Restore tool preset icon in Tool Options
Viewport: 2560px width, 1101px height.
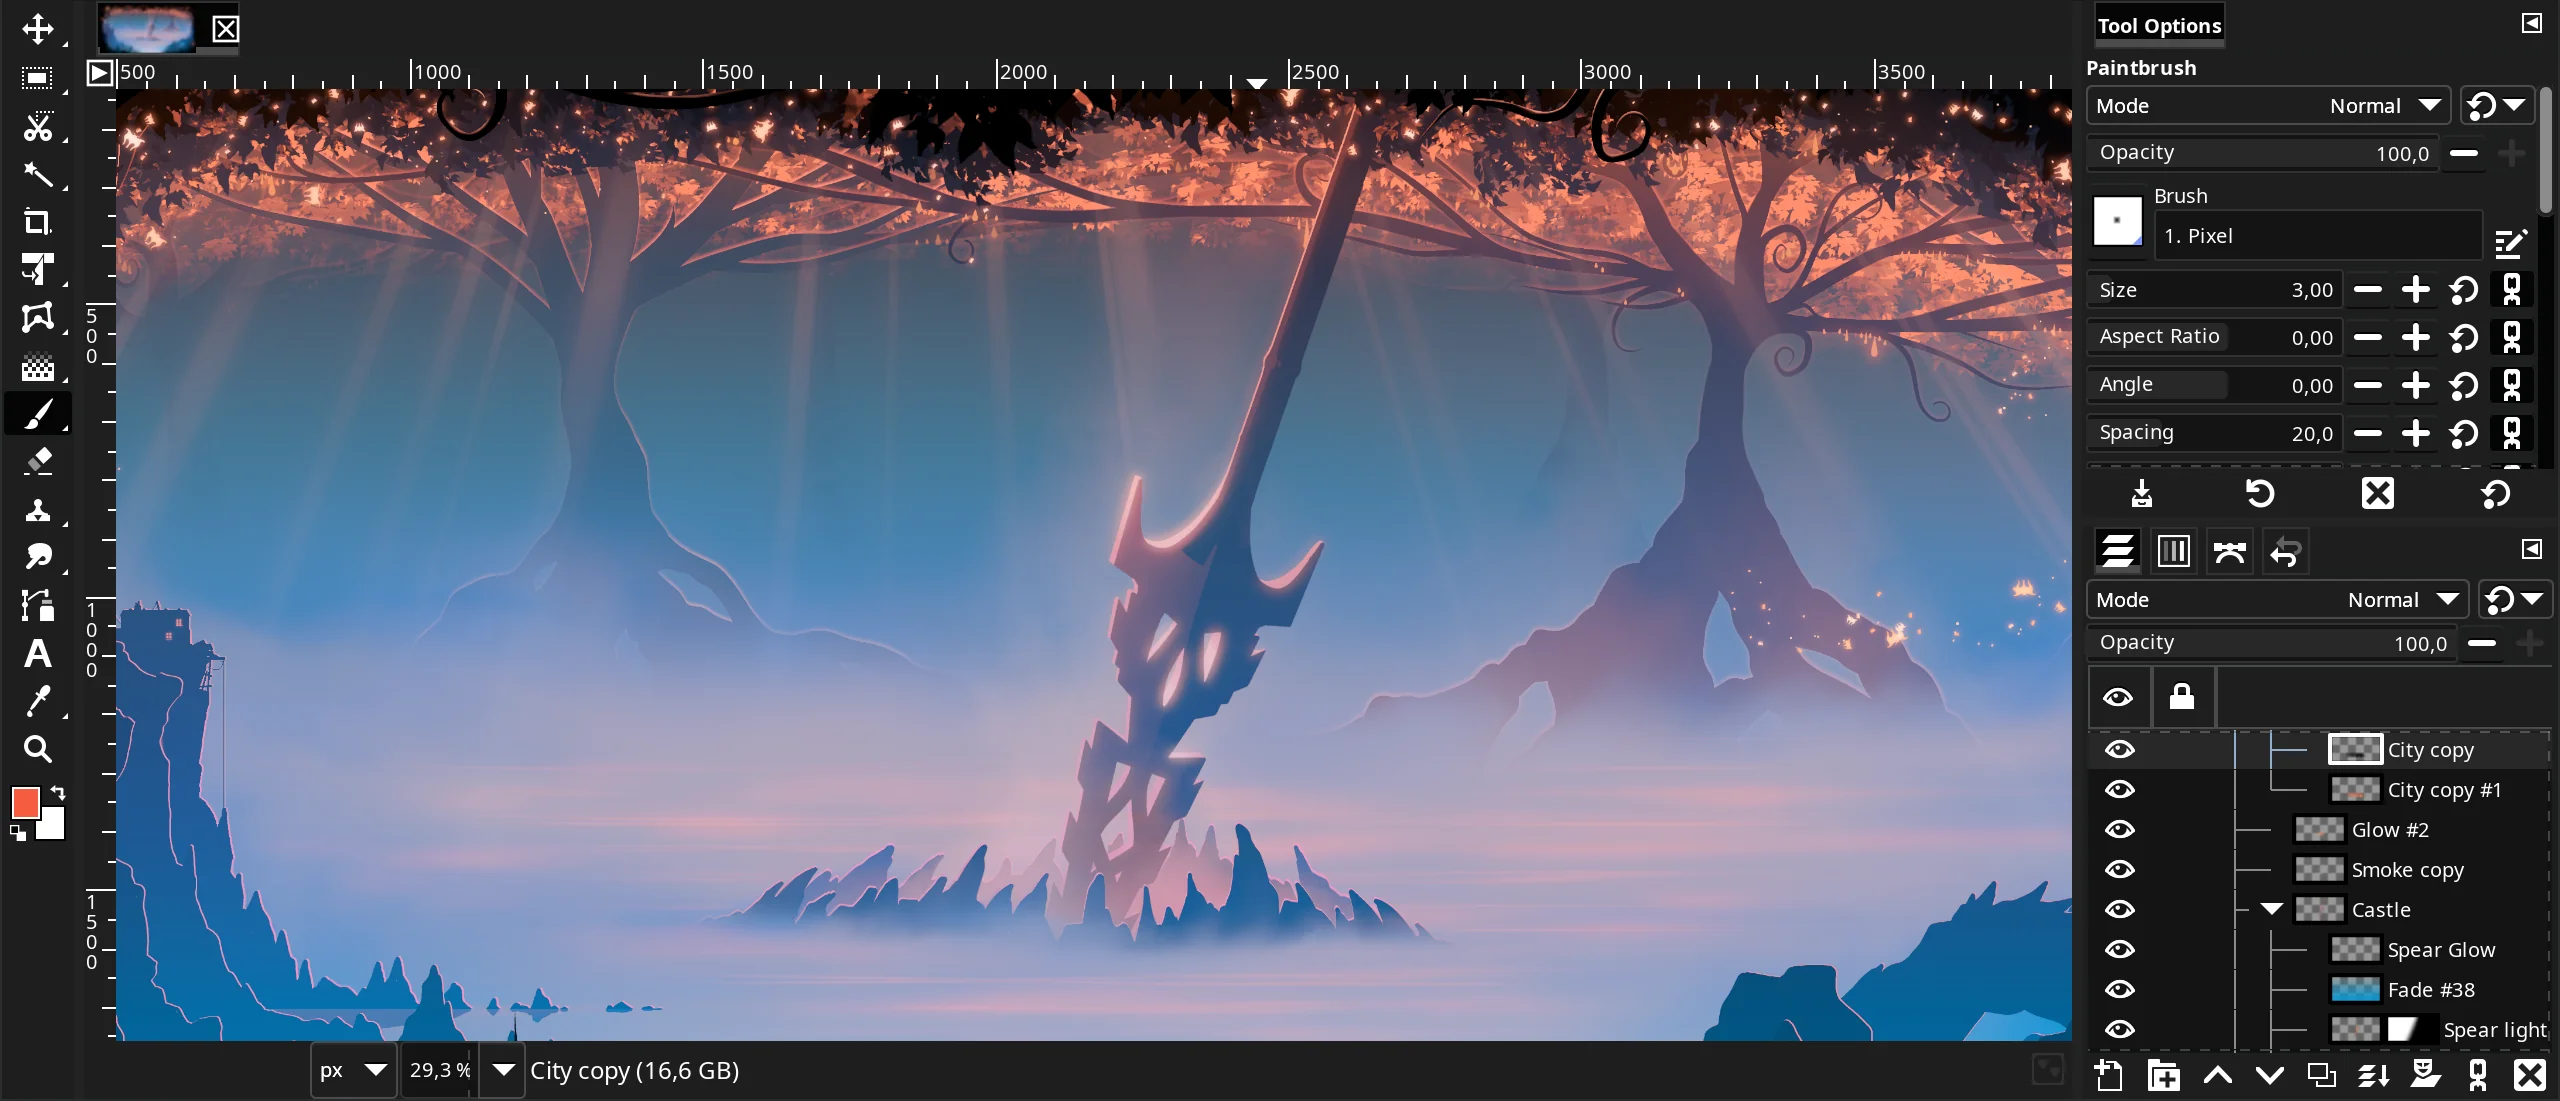point(2259,493)
